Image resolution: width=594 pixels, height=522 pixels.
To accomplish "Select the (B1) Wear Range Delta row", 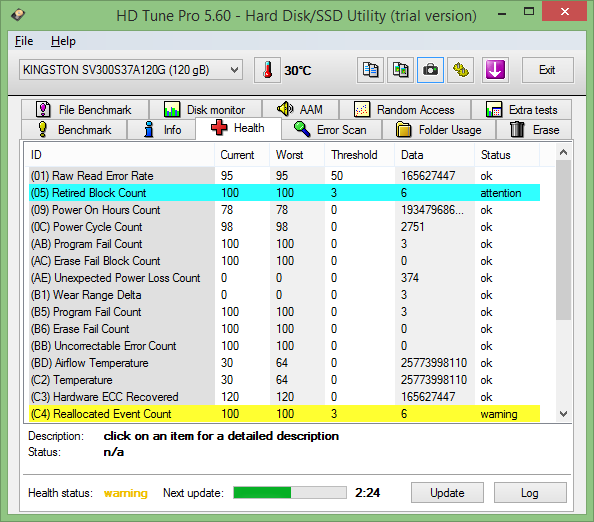I will pos(284,295).
